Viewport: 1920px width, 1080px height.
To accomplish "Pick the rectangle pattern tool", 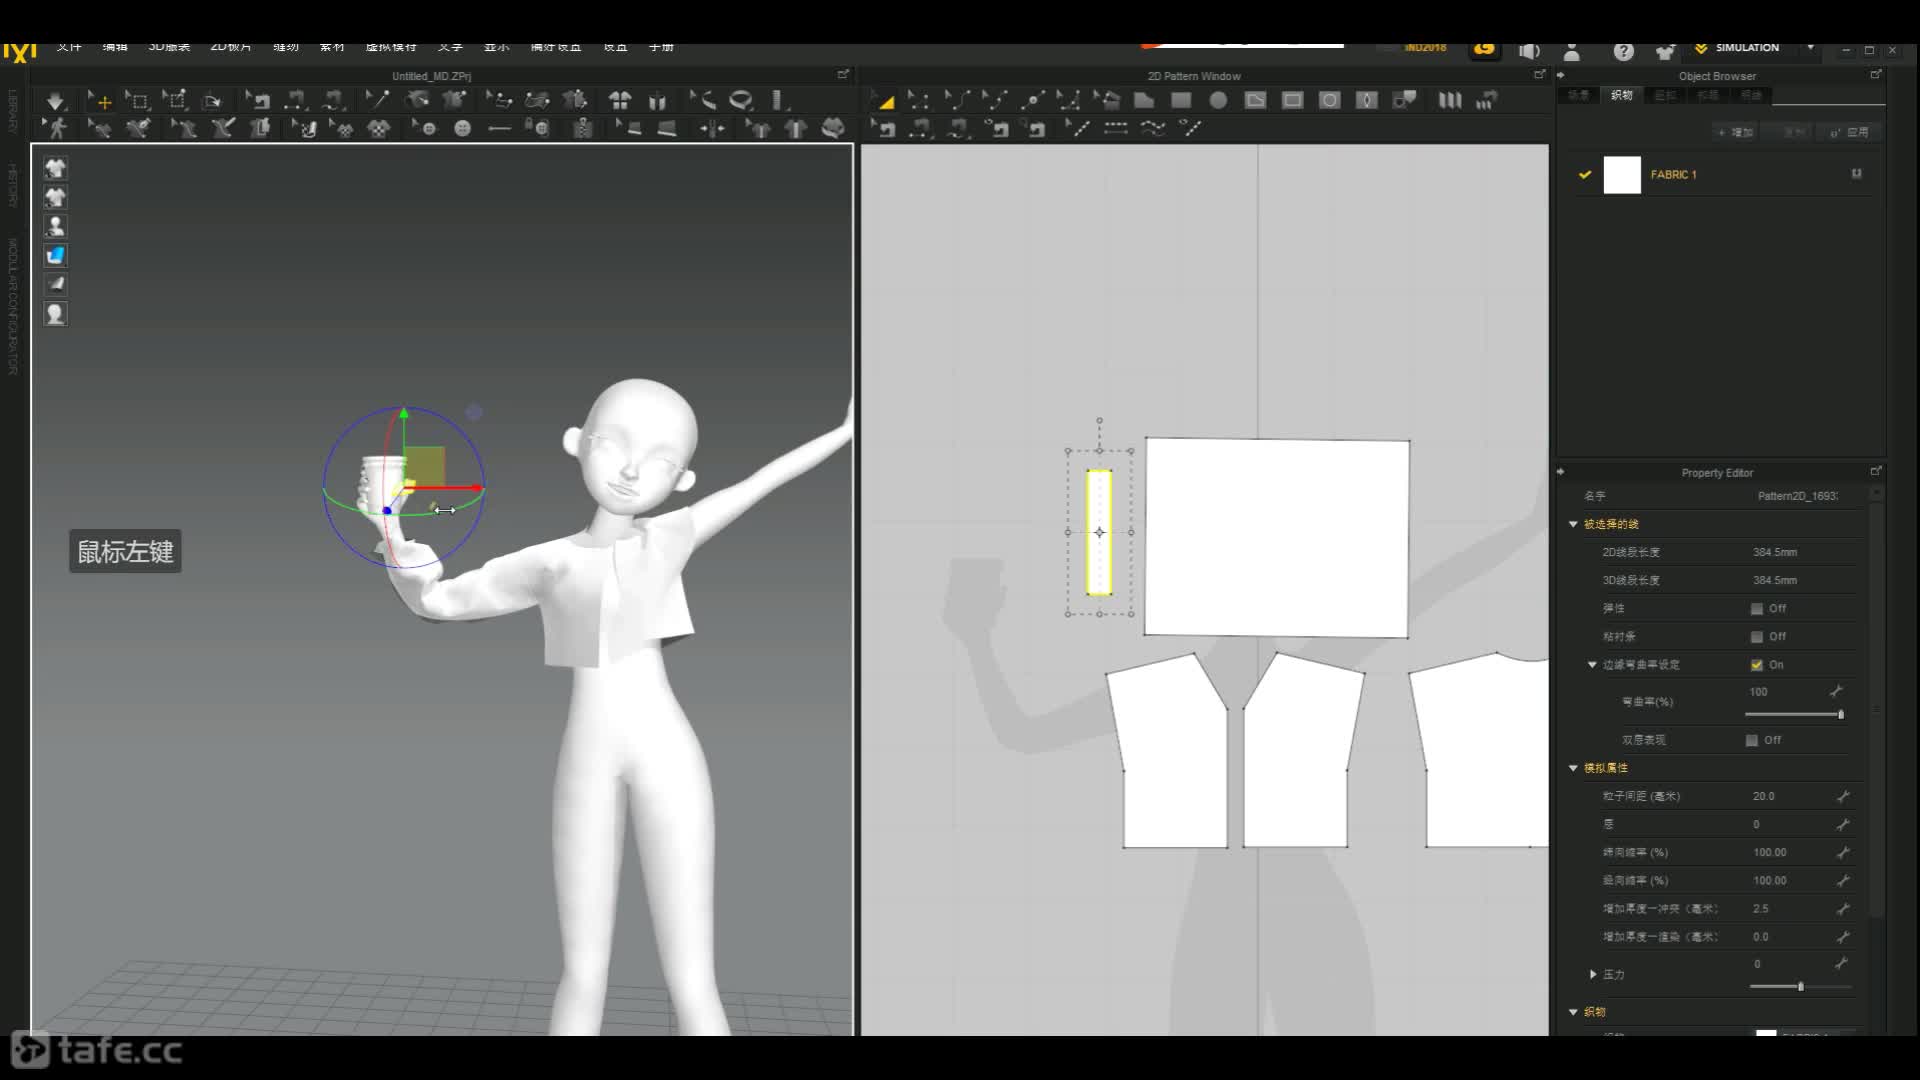I will tap(1181, 100).
